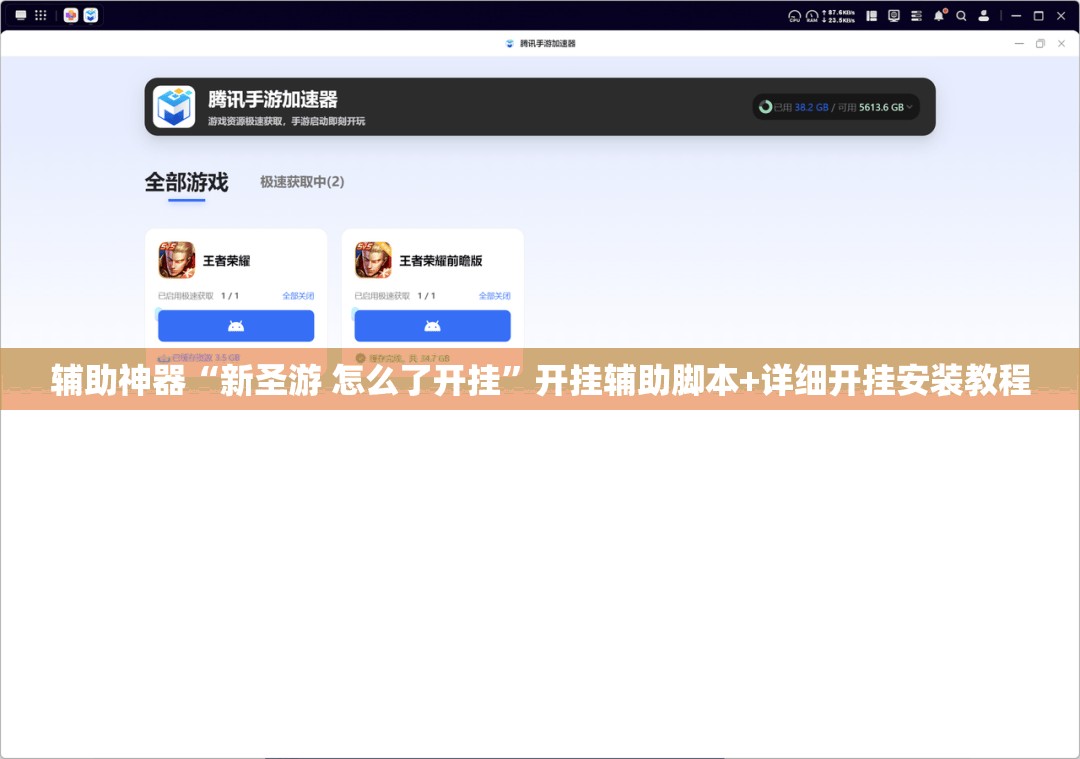Click Android button on 王者荣耀 card
The image size is (1080, 759).
(x=236, y=326)
